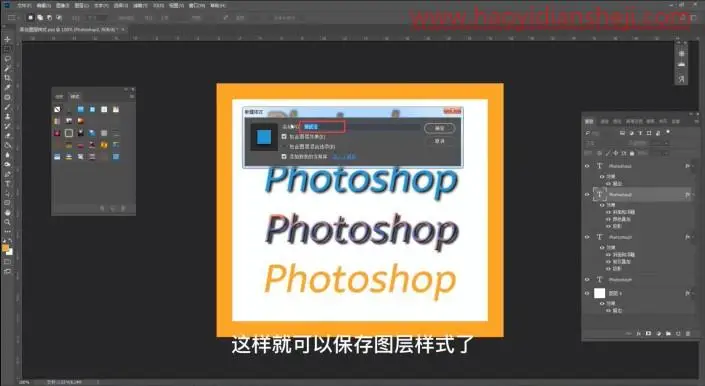Open the fill dropdown in Layers panel
This screenshot has width=705, height=386.
667,153
